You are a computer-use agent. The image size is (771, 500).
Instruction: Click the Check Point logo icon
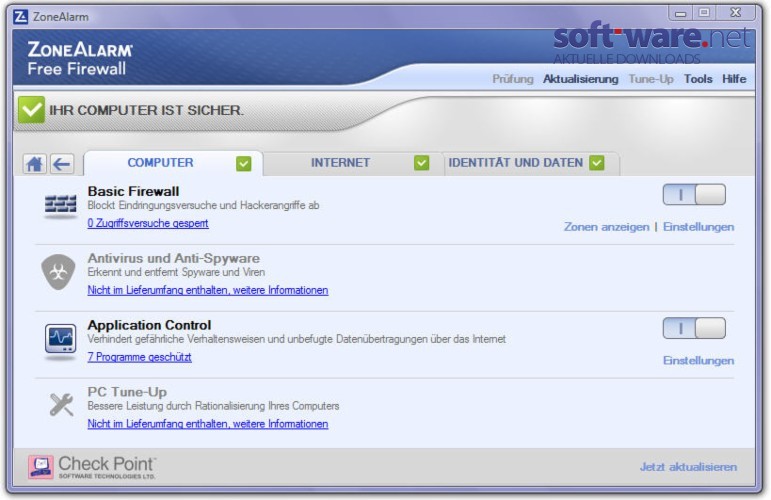(41, 467)
